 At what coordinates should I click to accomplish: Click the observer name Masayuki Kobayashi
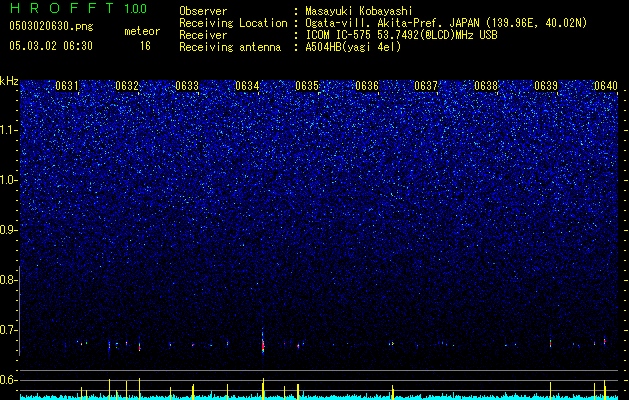click(359, 12)
